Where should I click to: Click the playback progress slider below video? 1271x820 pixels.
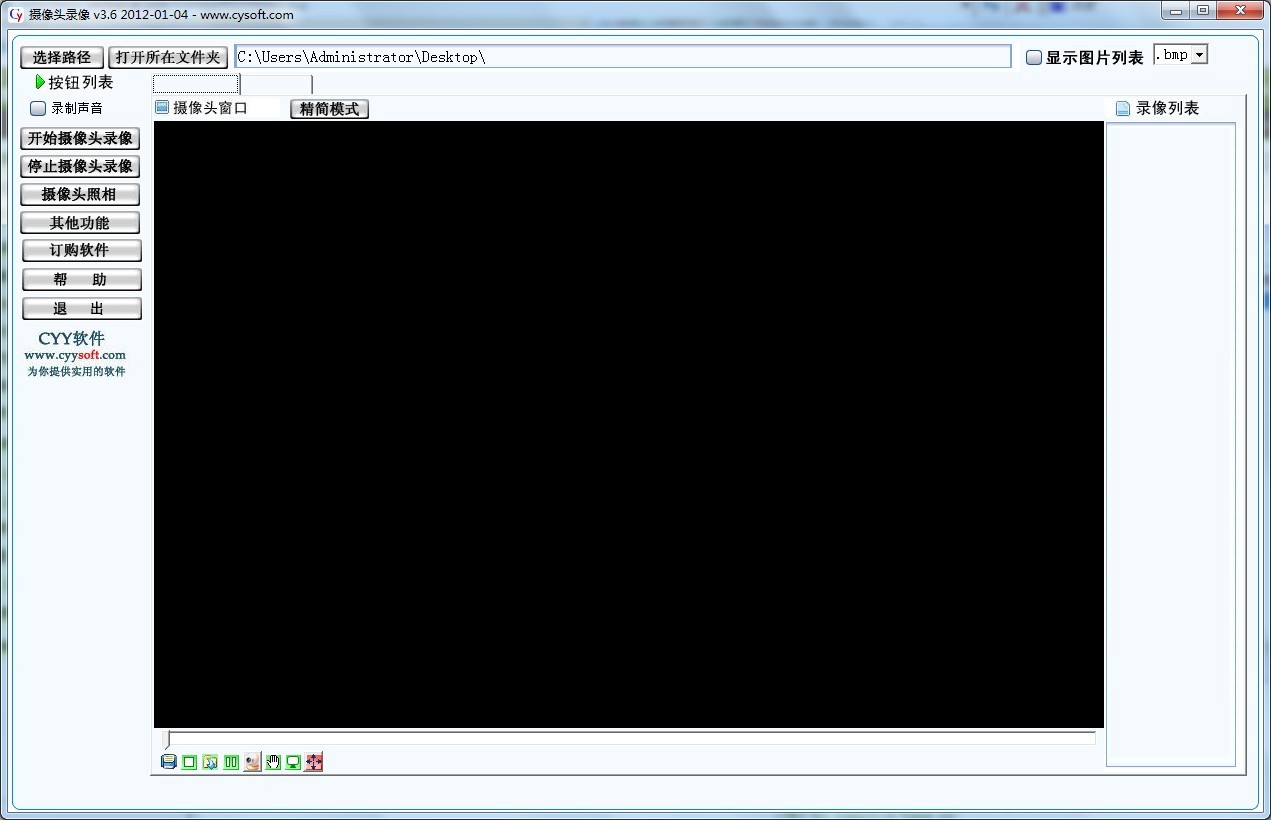pos(630,739)
